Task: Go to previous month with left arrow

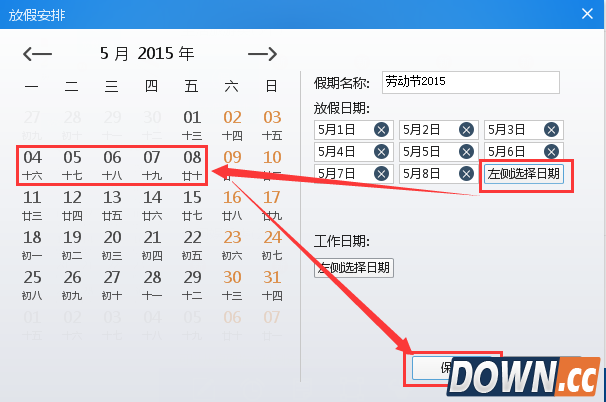Action: (x=37, y=53)
